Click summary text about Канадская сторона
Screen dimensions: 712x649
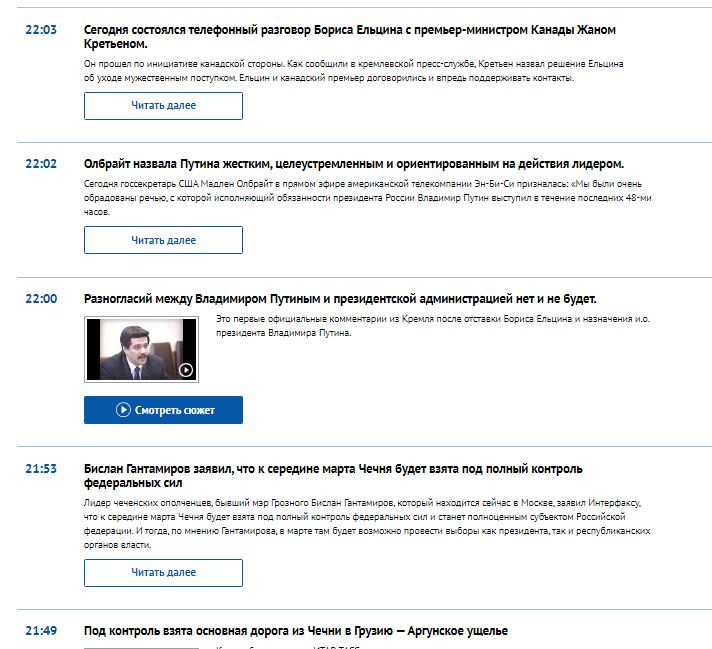[353, 71]
